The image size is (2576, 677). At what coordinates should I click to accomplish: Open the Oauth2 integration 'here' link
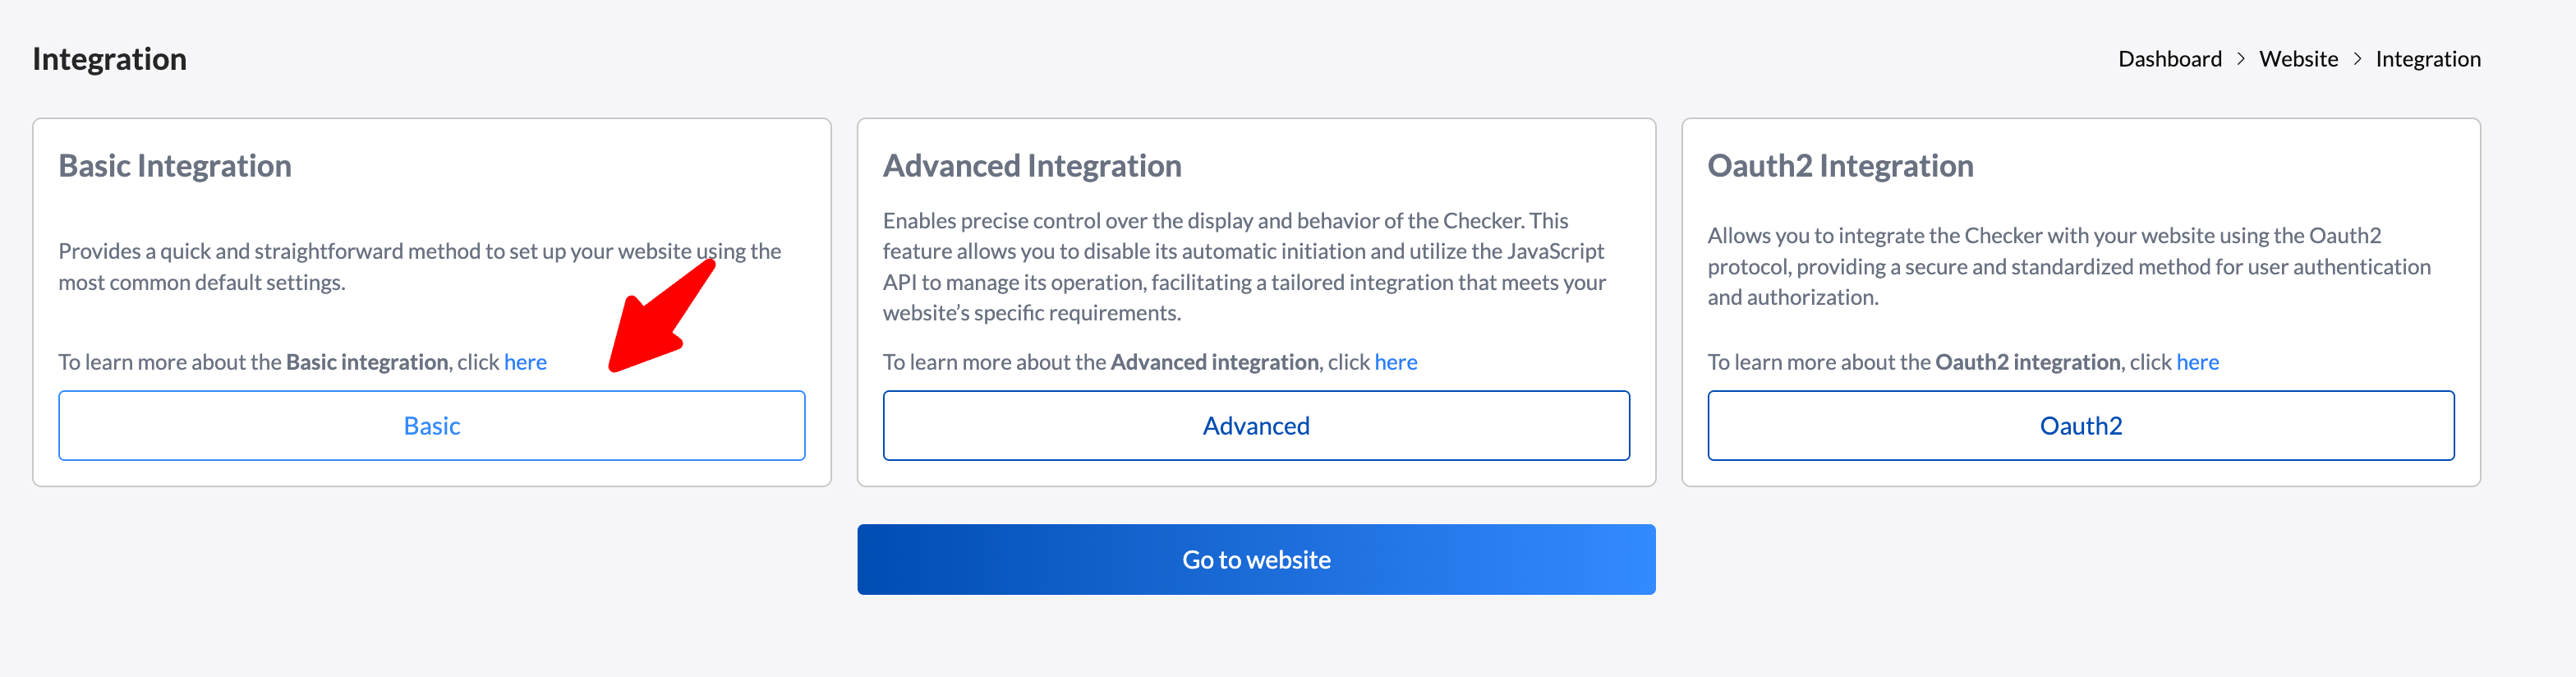point(2197,362)
